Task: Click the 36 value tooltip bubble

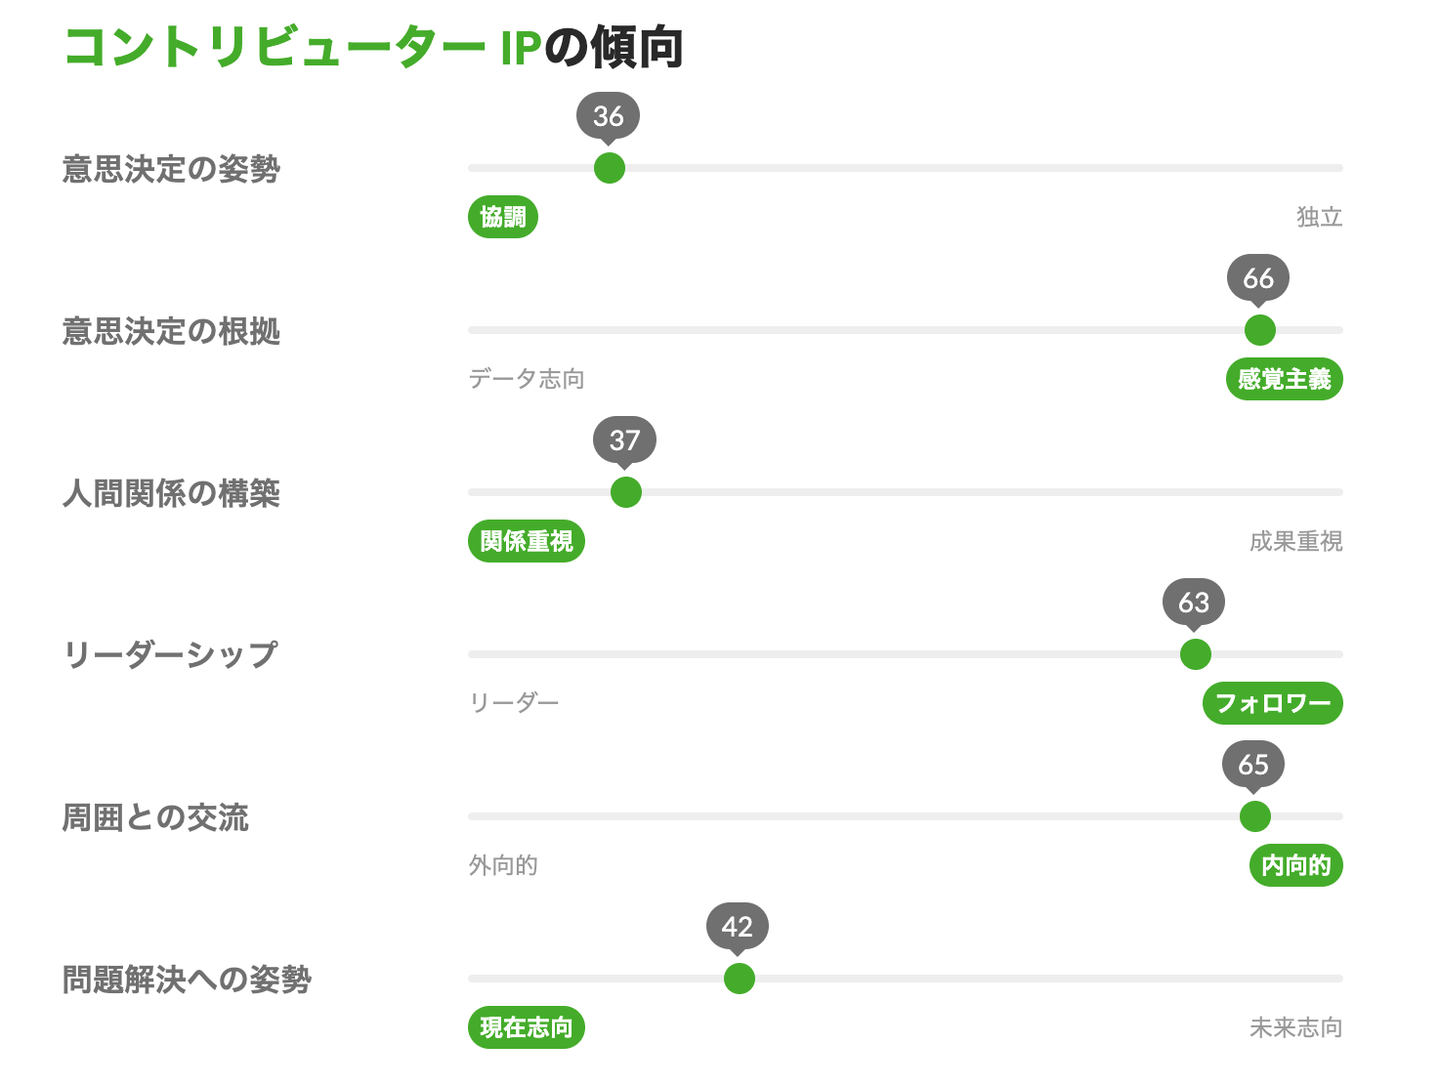Action: click(608, 116)
